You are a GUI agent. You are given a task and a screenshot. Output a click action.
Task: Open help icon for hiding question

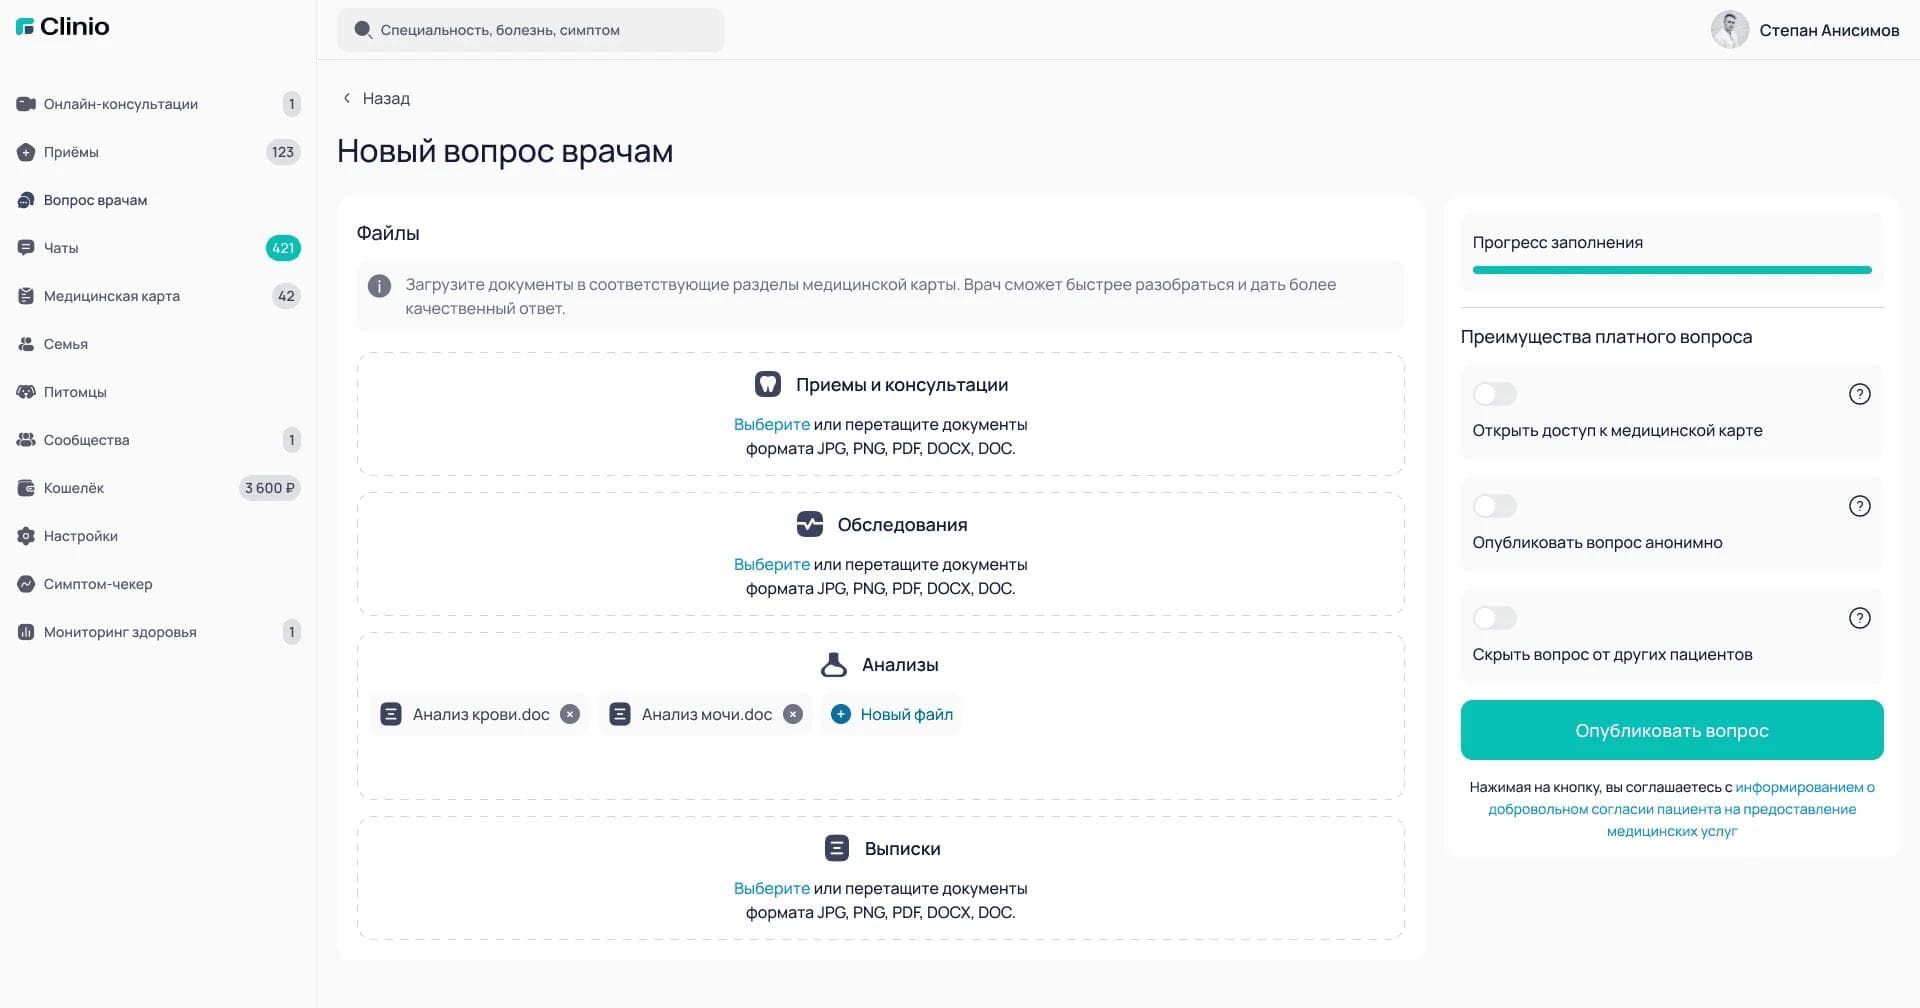(x=1859, y=618)
